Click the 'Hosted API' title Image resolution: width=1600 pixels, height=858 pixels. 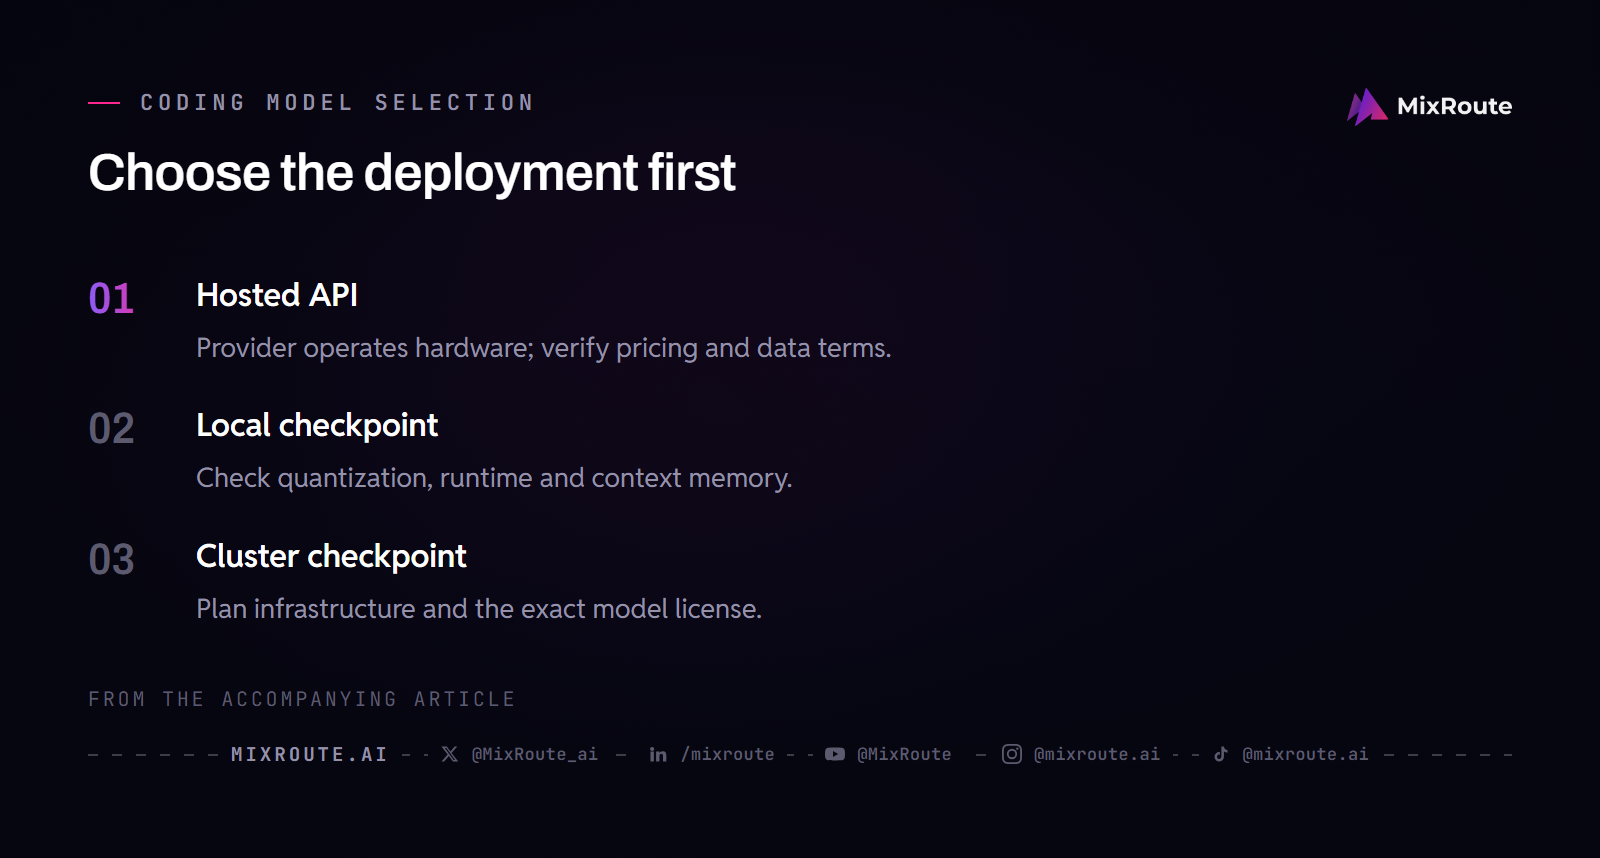[x=277, y=295]
